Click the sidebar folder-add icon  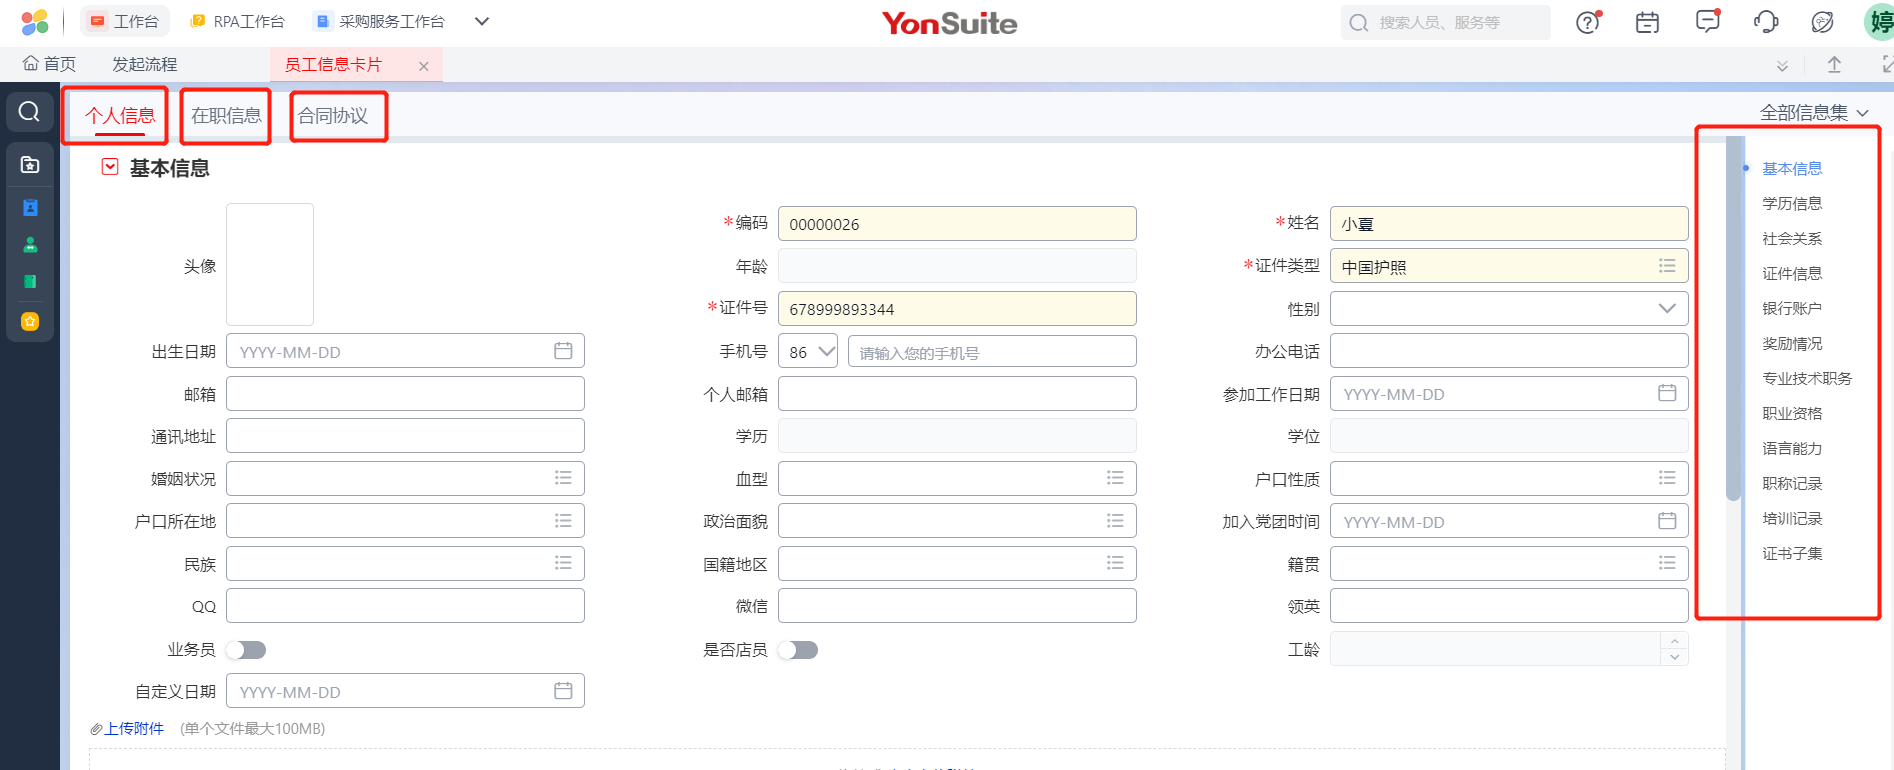coord(30,165)
